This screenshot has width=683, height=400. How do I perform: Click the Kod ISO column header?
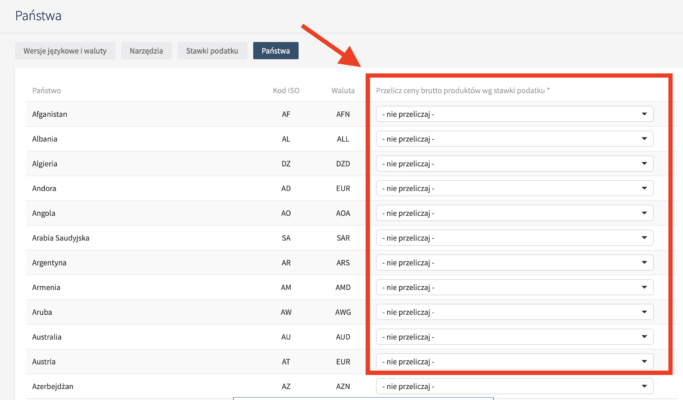(286, 91)
